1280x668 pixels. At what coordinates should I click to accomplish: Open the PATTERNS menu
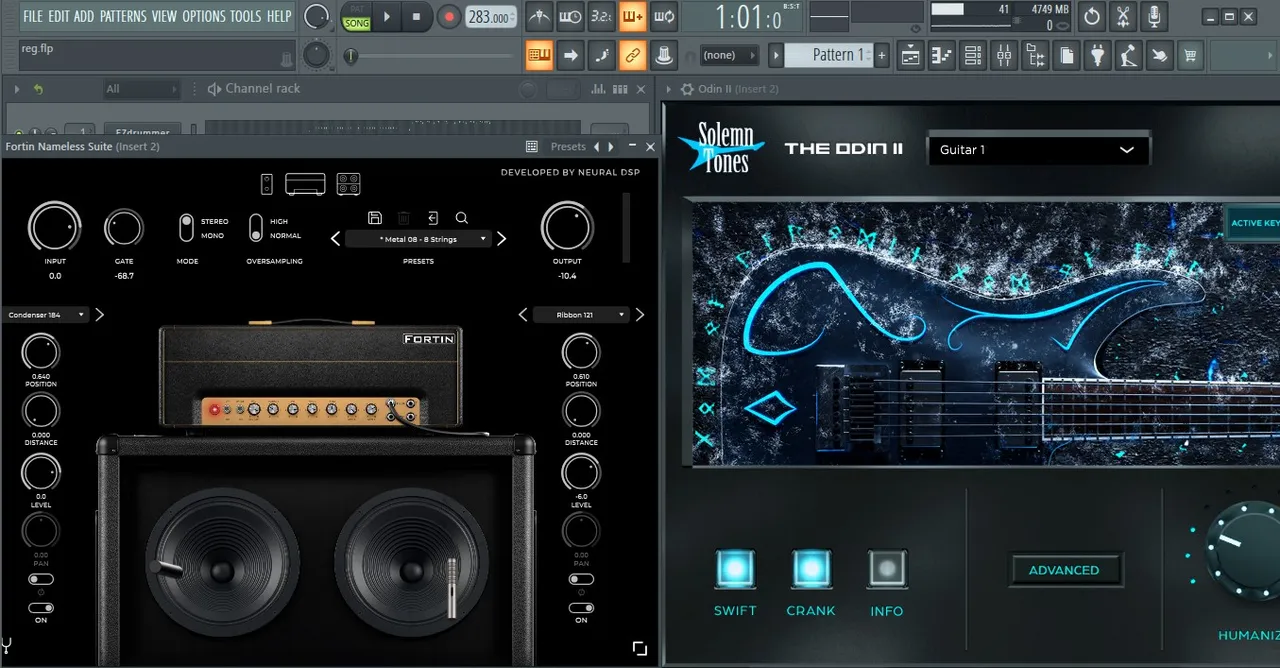pyautogui.click(x=123, y=16)
